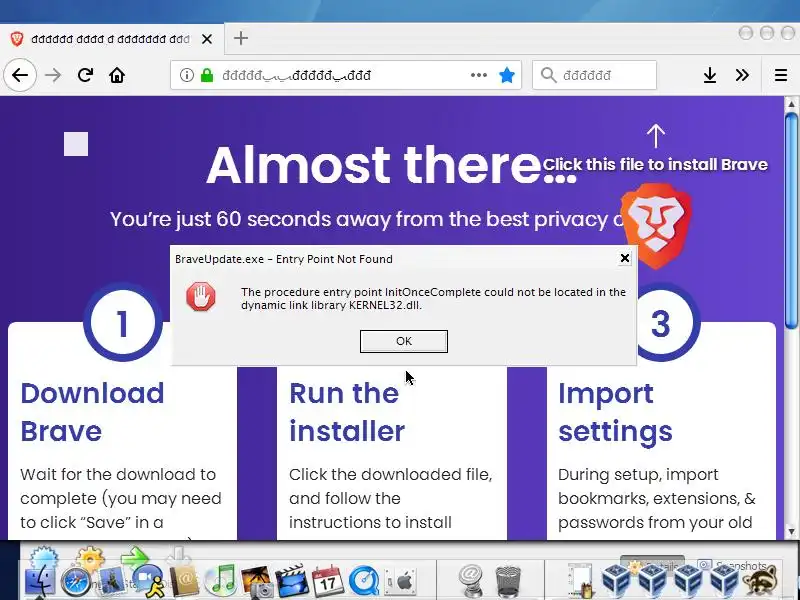Open the browser home page
Screen dimensions: 800x600
[x=117, y=76]
